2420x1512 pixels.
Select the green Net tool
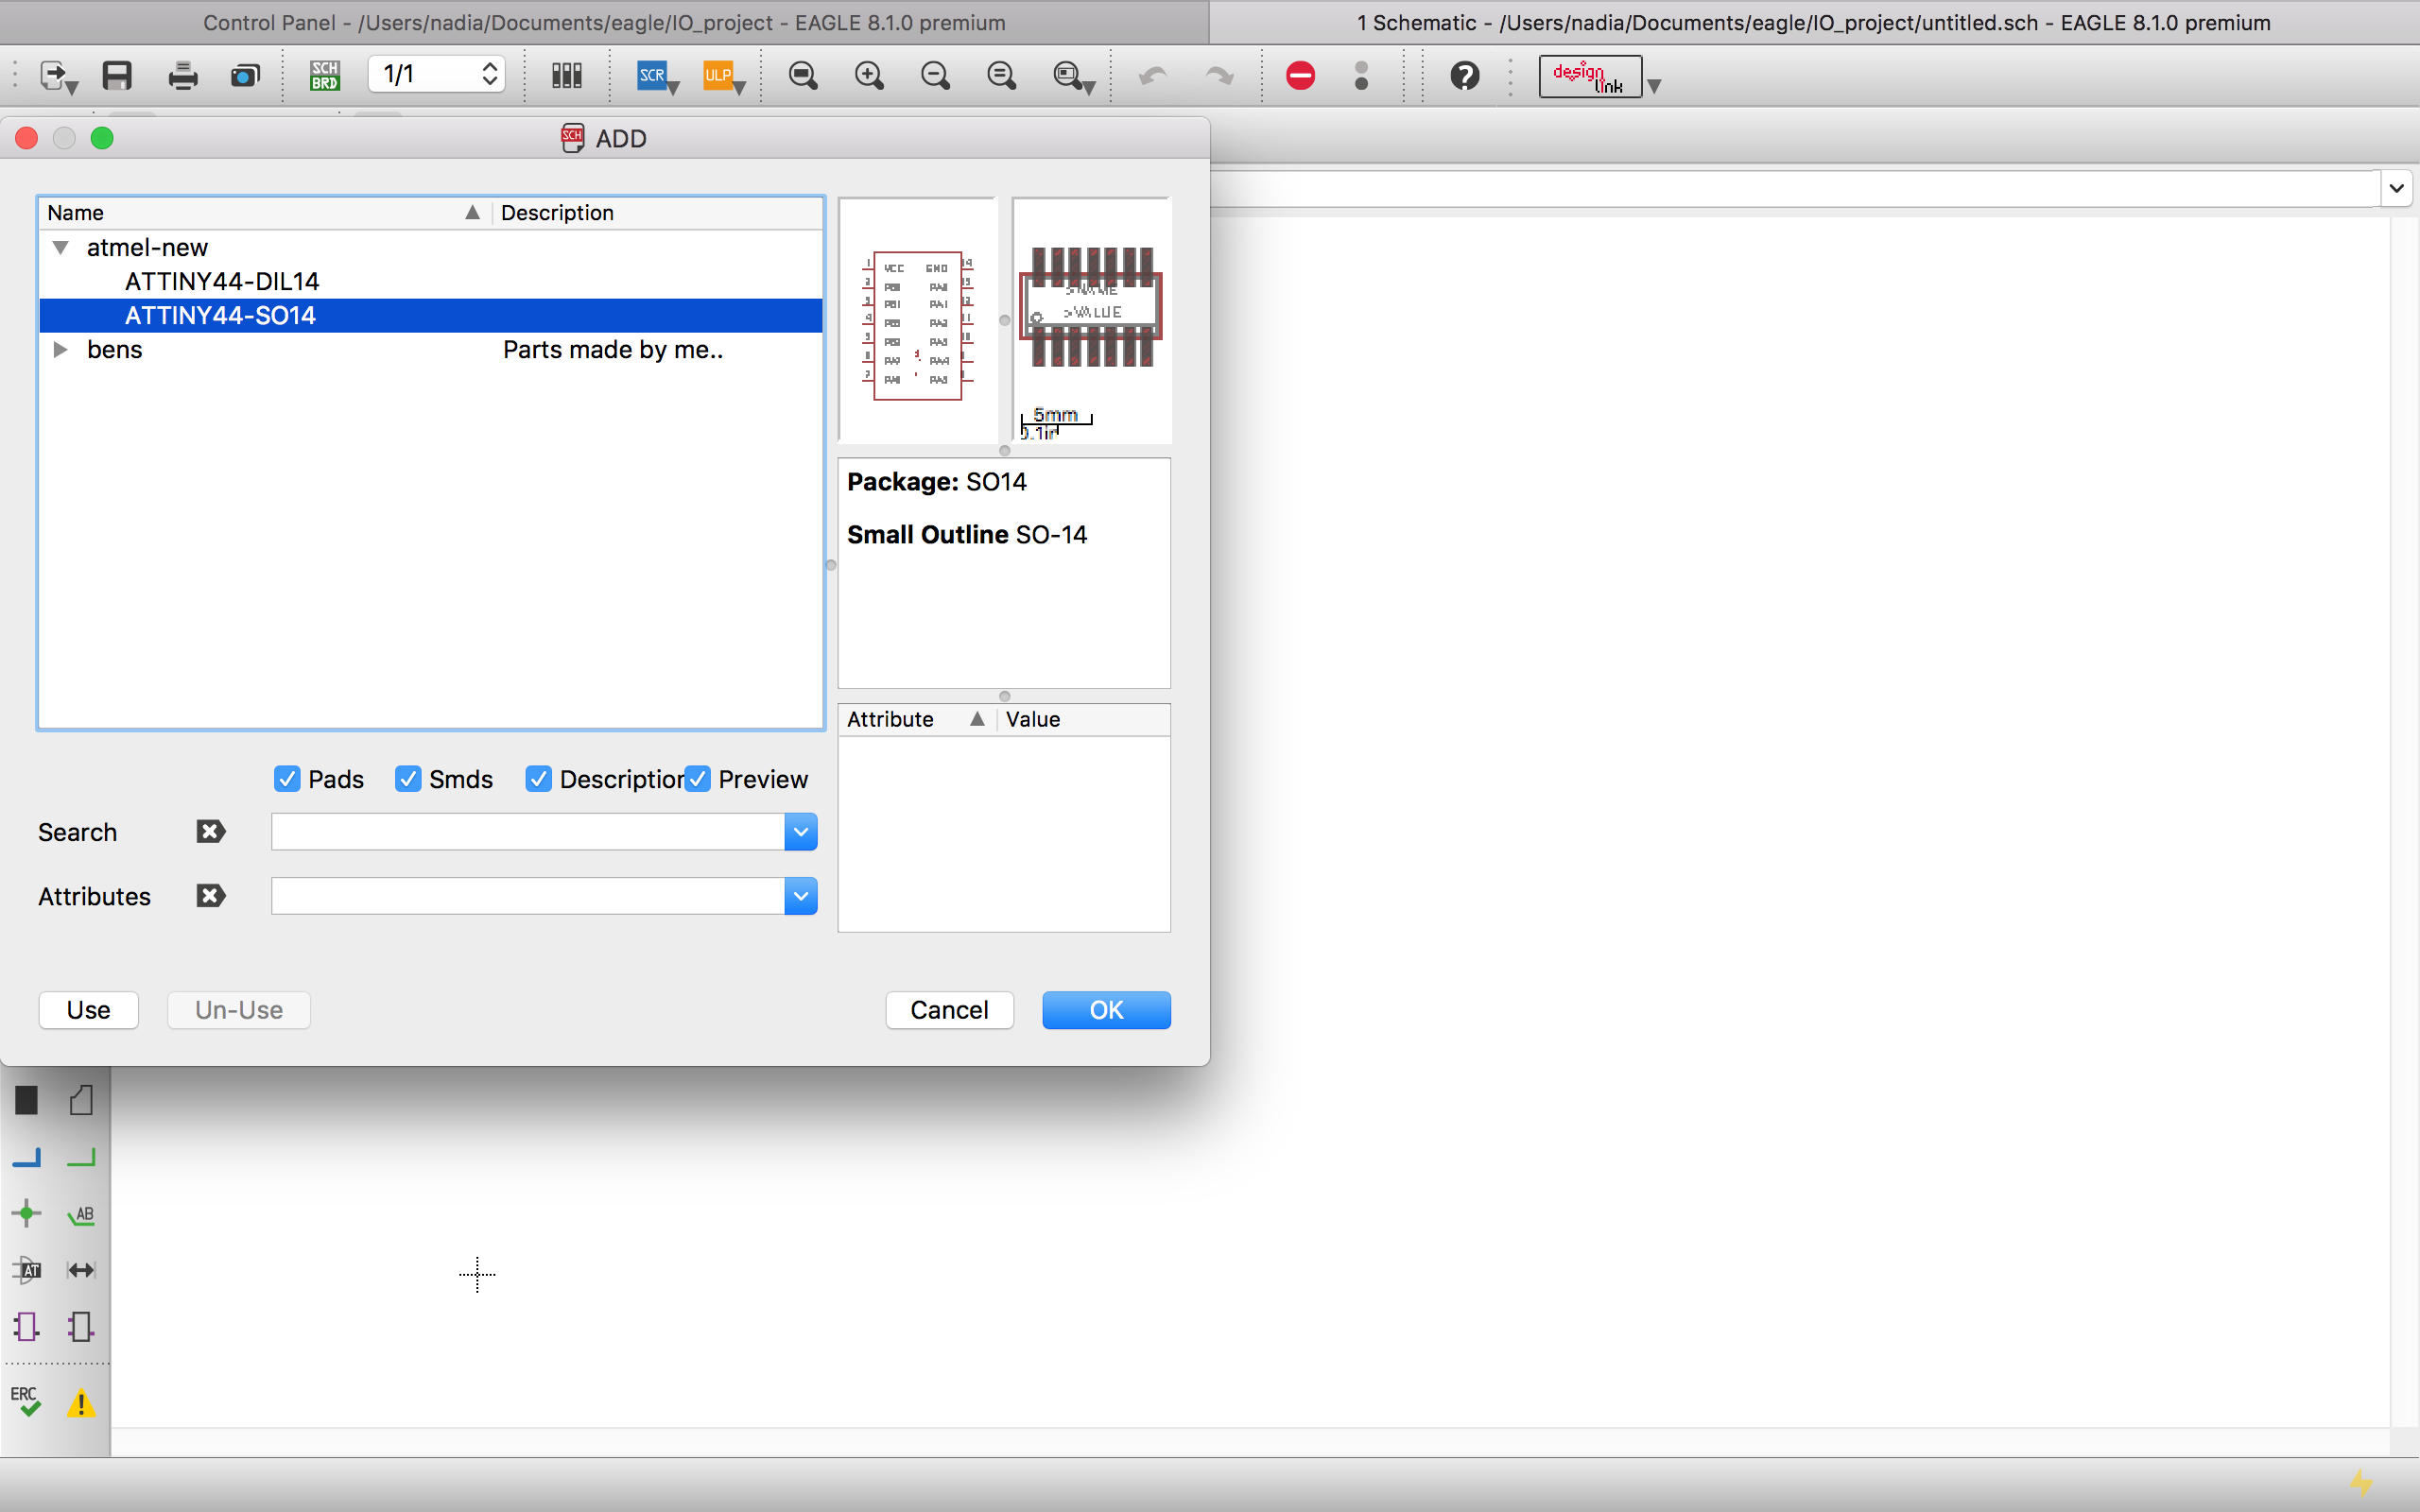pos(81,1157)
